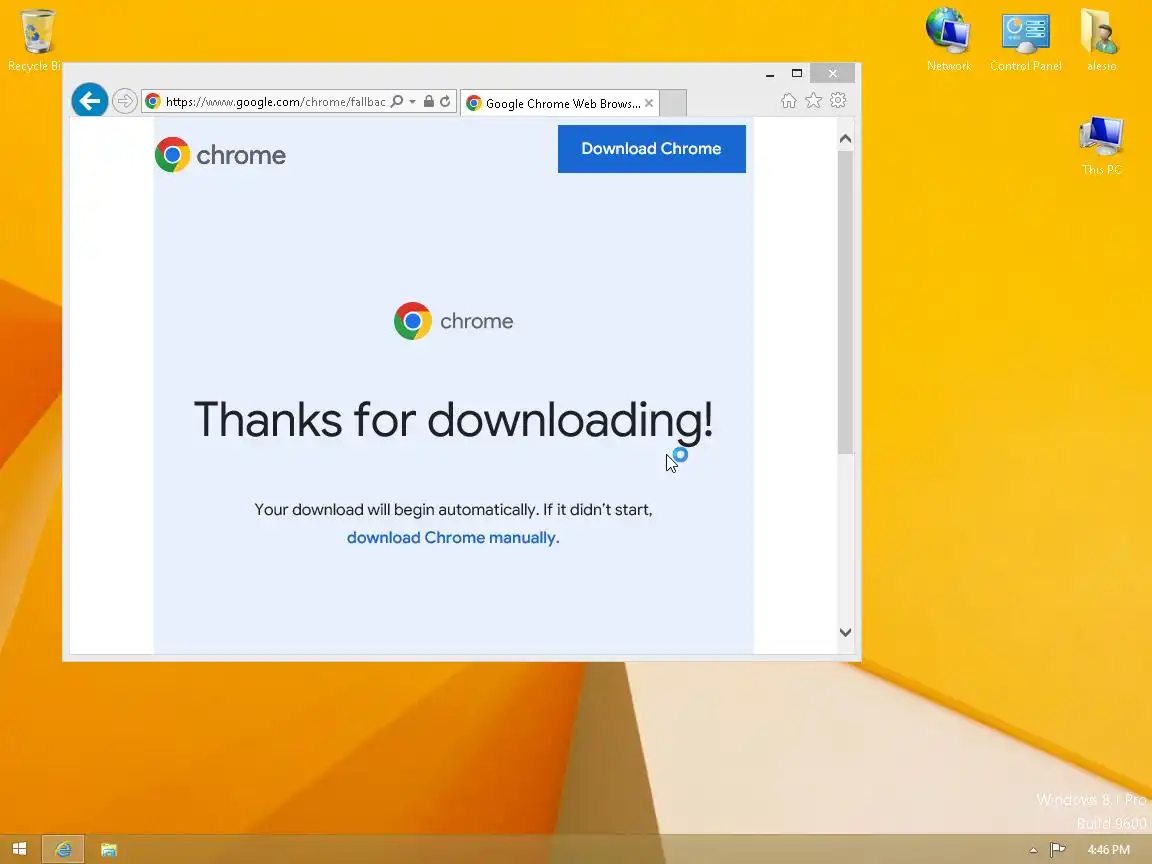Select the Google Chrome Web Browser tab
The height and width of the screenshot is (864, 1152).
point(558,103)
